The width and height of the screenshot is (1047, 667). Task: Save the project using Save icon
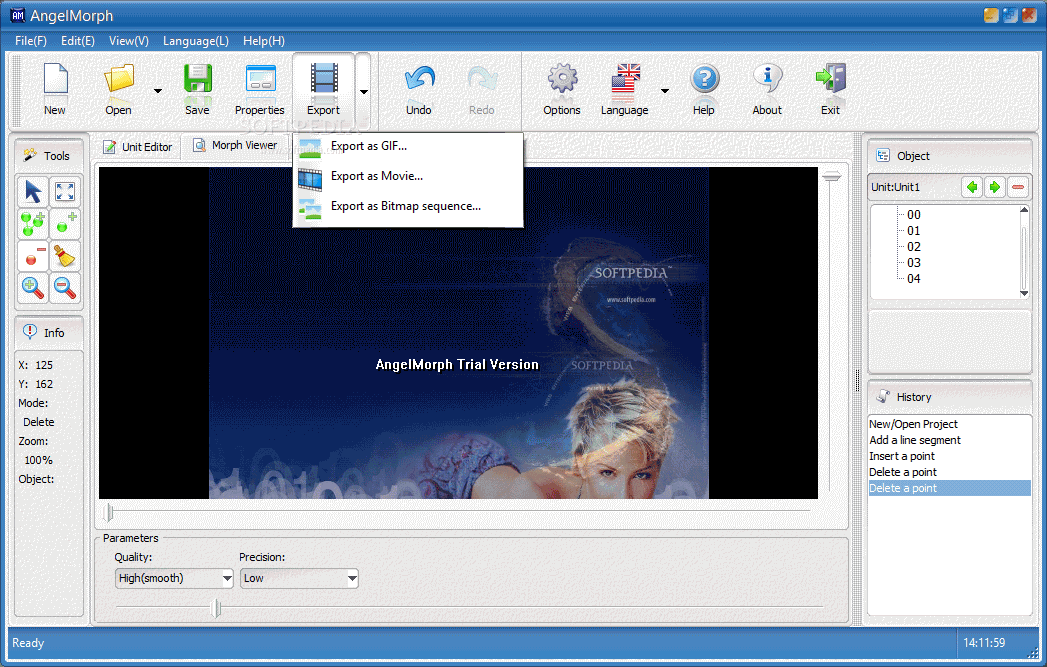(x=198, y=89)
